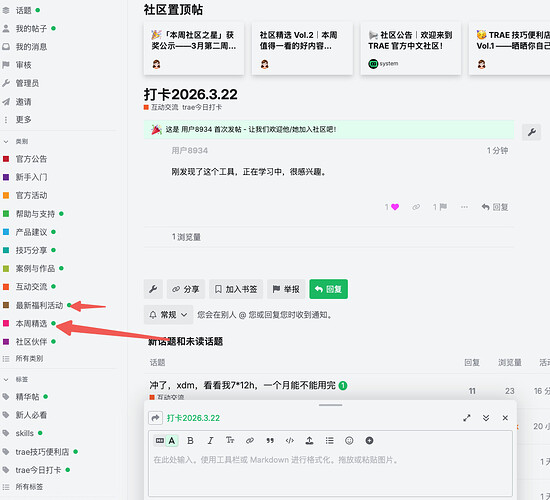Open the 互动交流 category tag under the title
The width and height of the screenshot is (550, 500).
click(161, 107)
